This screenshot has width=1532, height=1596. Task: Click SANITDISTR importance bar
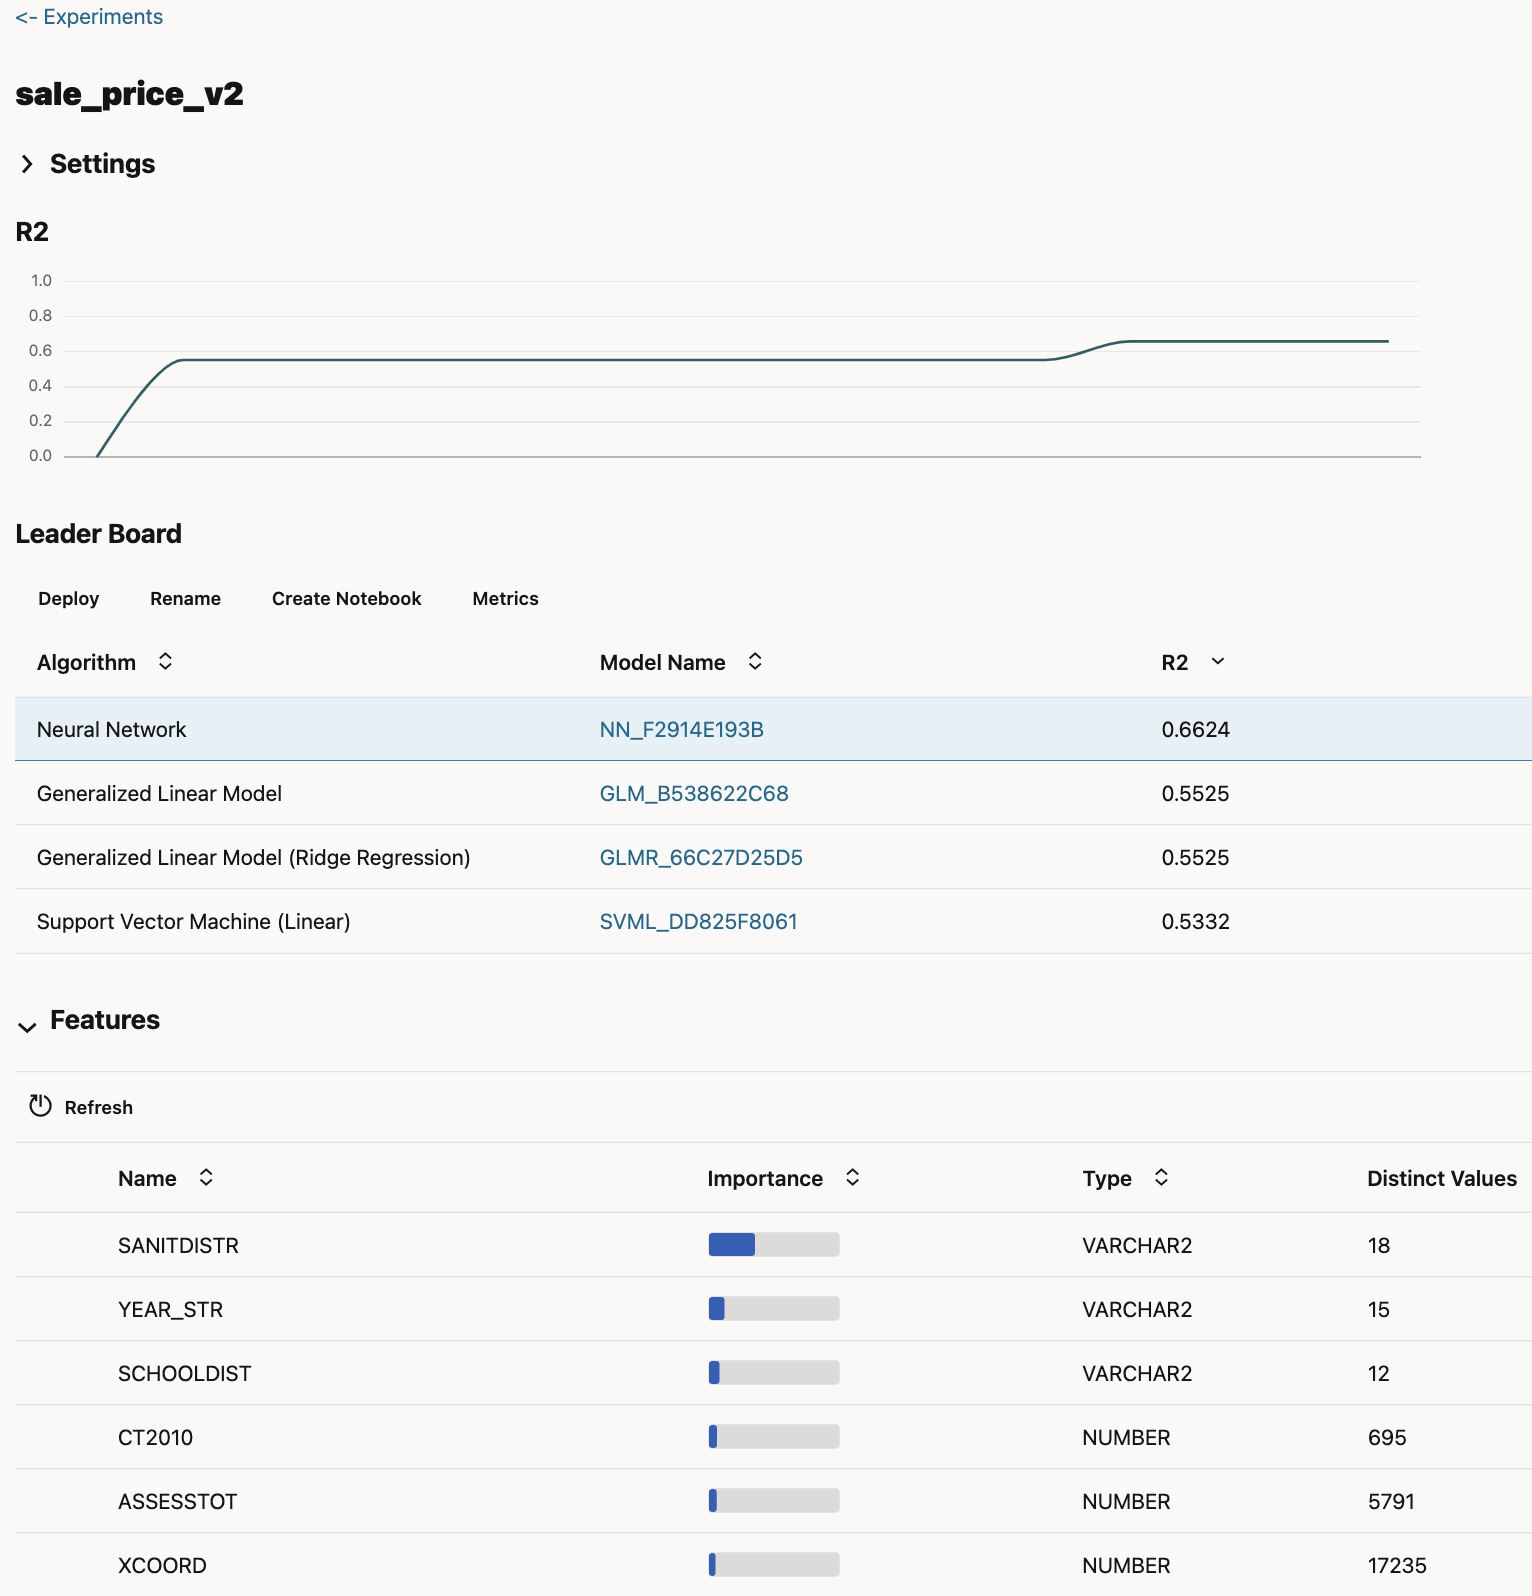(773, 1245)
